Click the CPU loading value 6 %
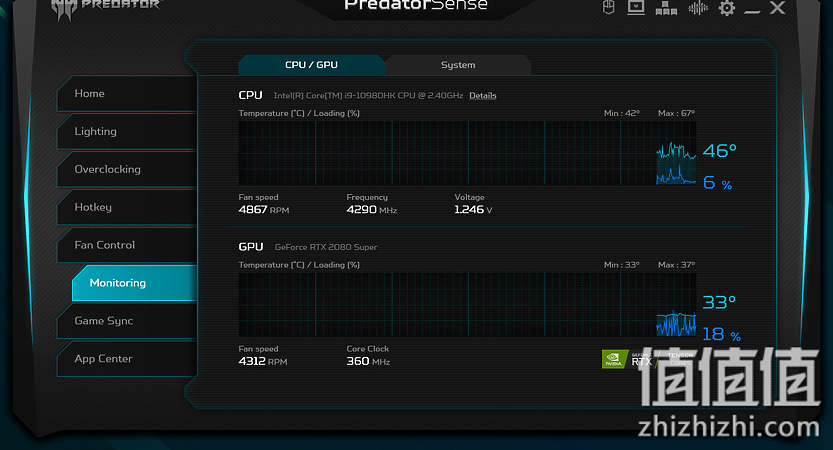Screen dimensions: 833x450 pos(717,183)
